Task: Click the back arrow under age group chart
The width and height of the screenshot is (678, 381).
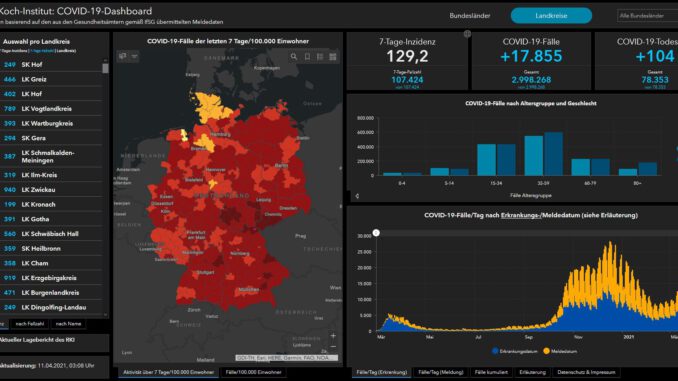Action: pyautogui.click(x=357, y=196)
